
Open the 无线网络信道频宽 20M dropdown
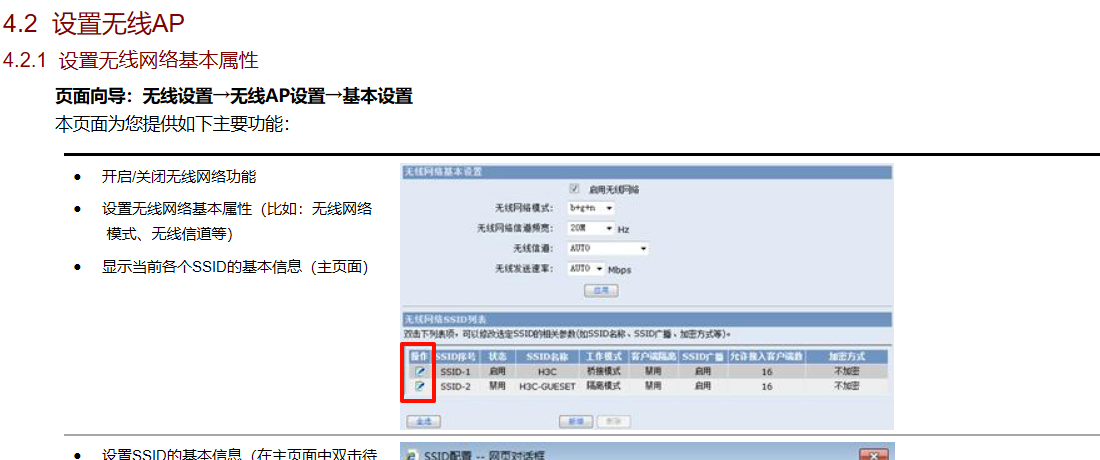pyautogui.click(x=591, y=229)
